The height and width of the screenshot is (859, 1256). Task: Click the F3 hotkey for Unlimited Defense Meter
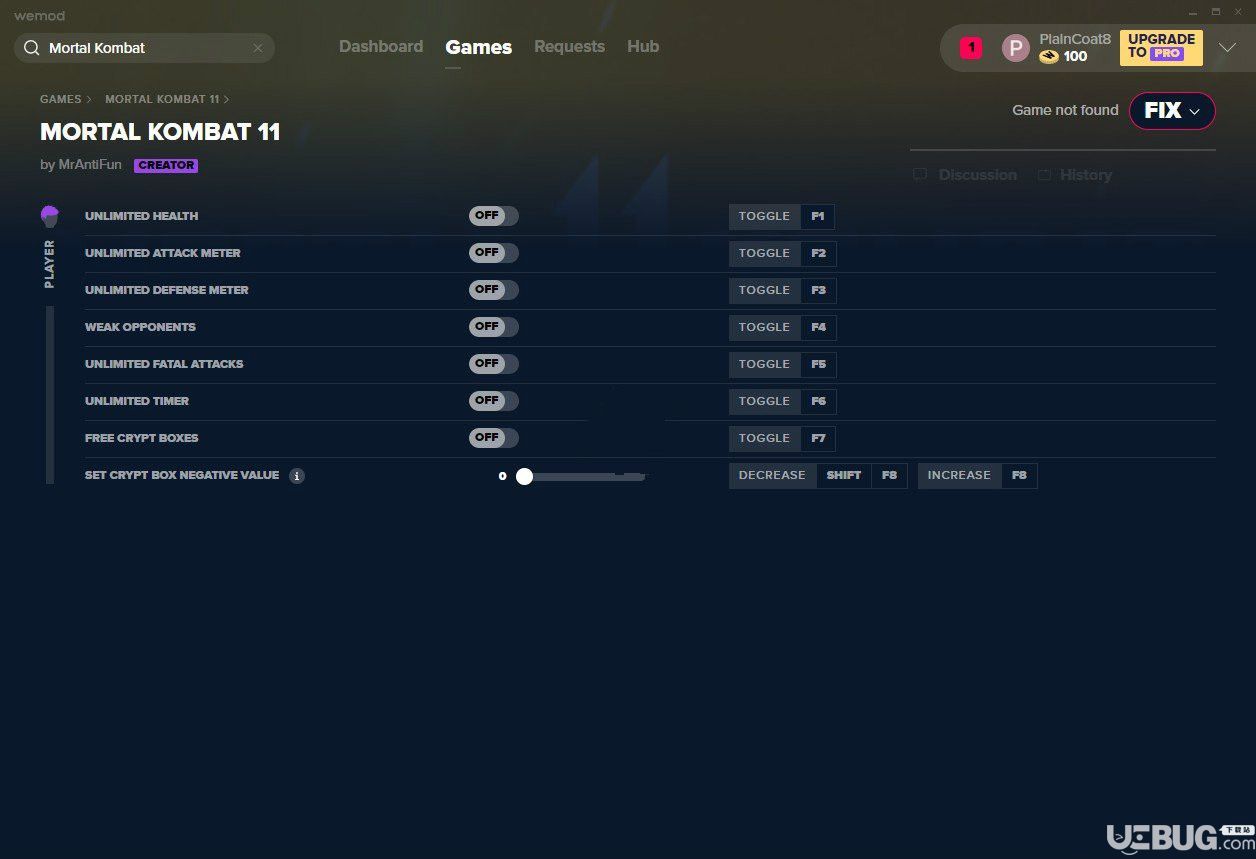tap(818, 290)
